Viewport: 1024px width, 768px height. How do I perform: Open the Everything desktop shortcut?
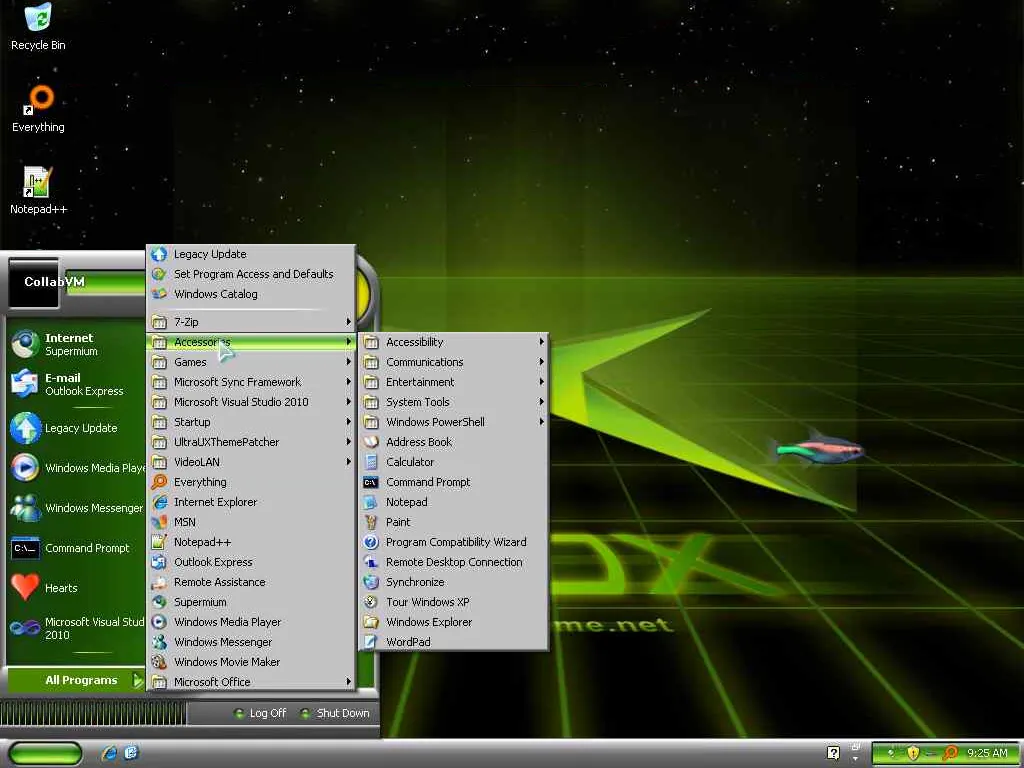(x=38, y=108)
